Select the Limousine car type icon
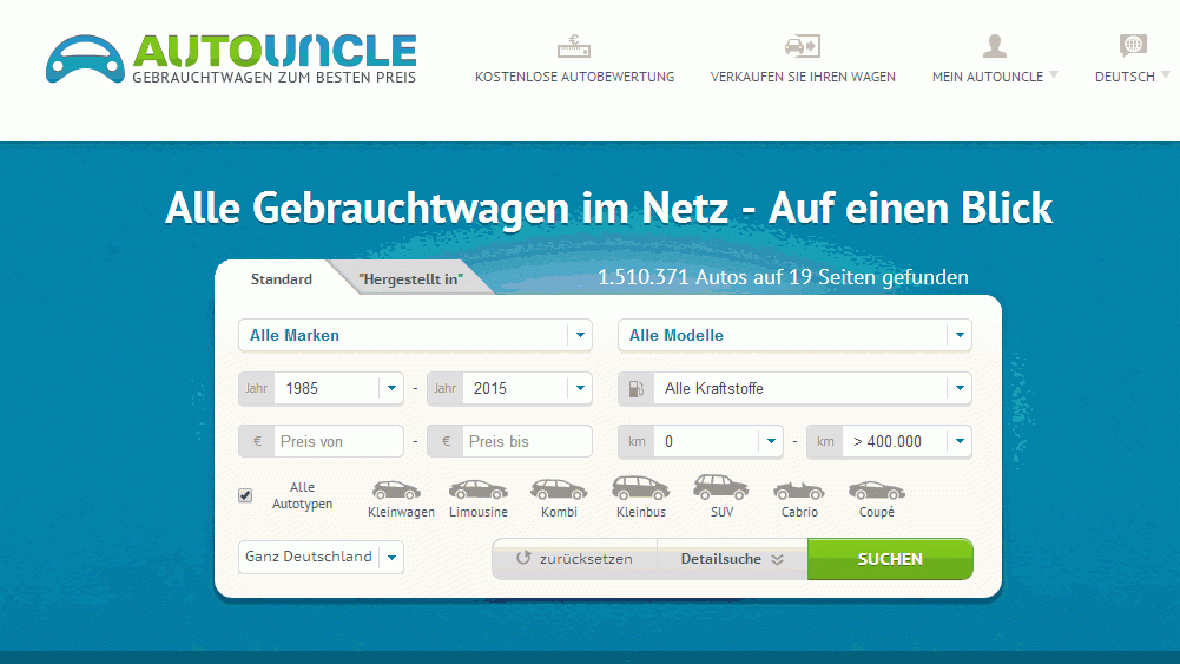 click(478, 491)
